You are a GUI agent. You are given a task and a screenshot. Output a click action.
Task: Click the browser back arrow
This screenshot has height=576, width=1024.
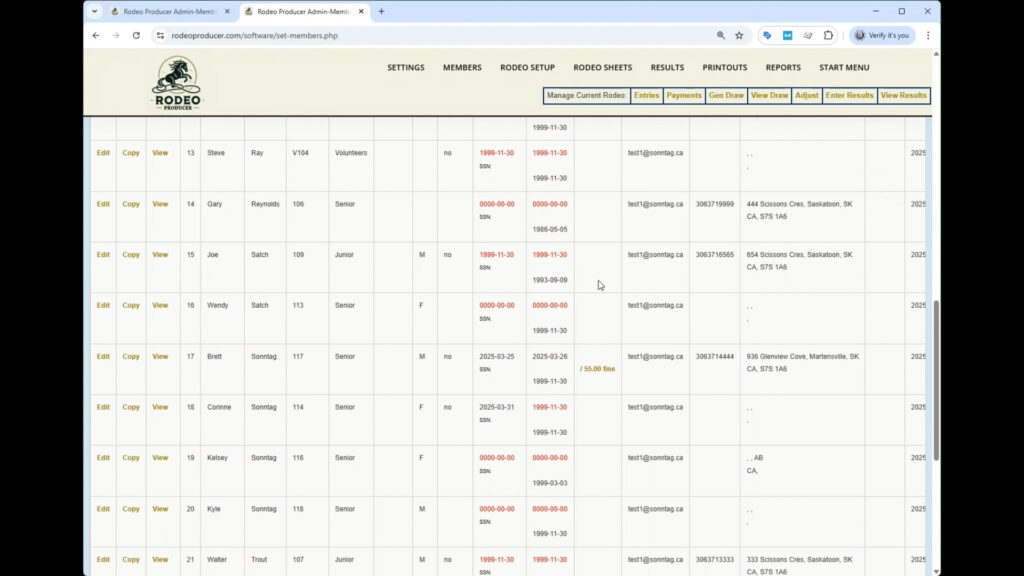pos(95,35)
